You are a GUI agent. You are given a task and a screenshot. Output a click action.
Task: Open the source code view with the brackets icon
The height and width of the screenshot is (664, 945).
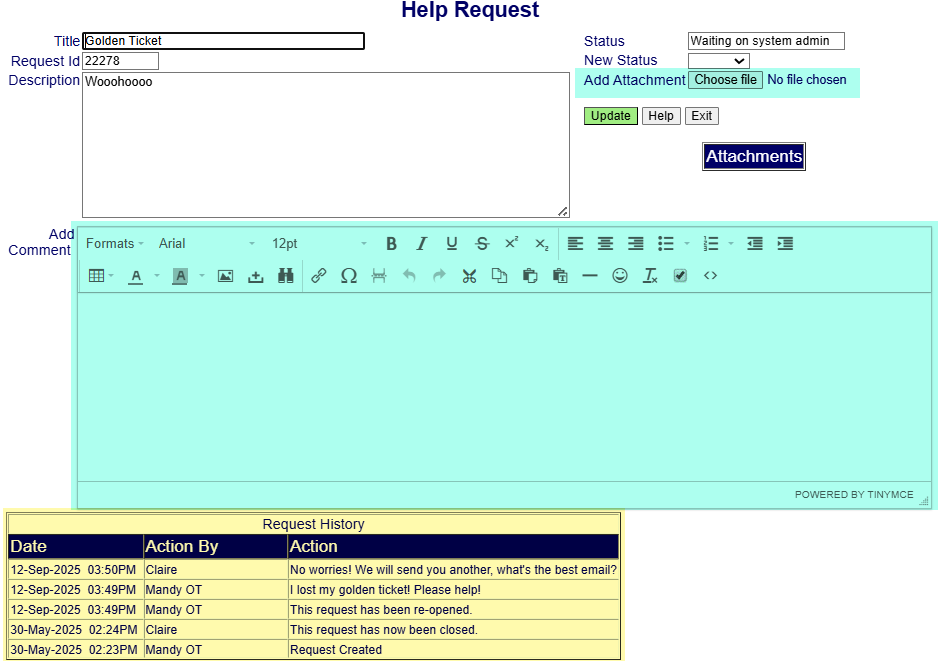[710, 275]
